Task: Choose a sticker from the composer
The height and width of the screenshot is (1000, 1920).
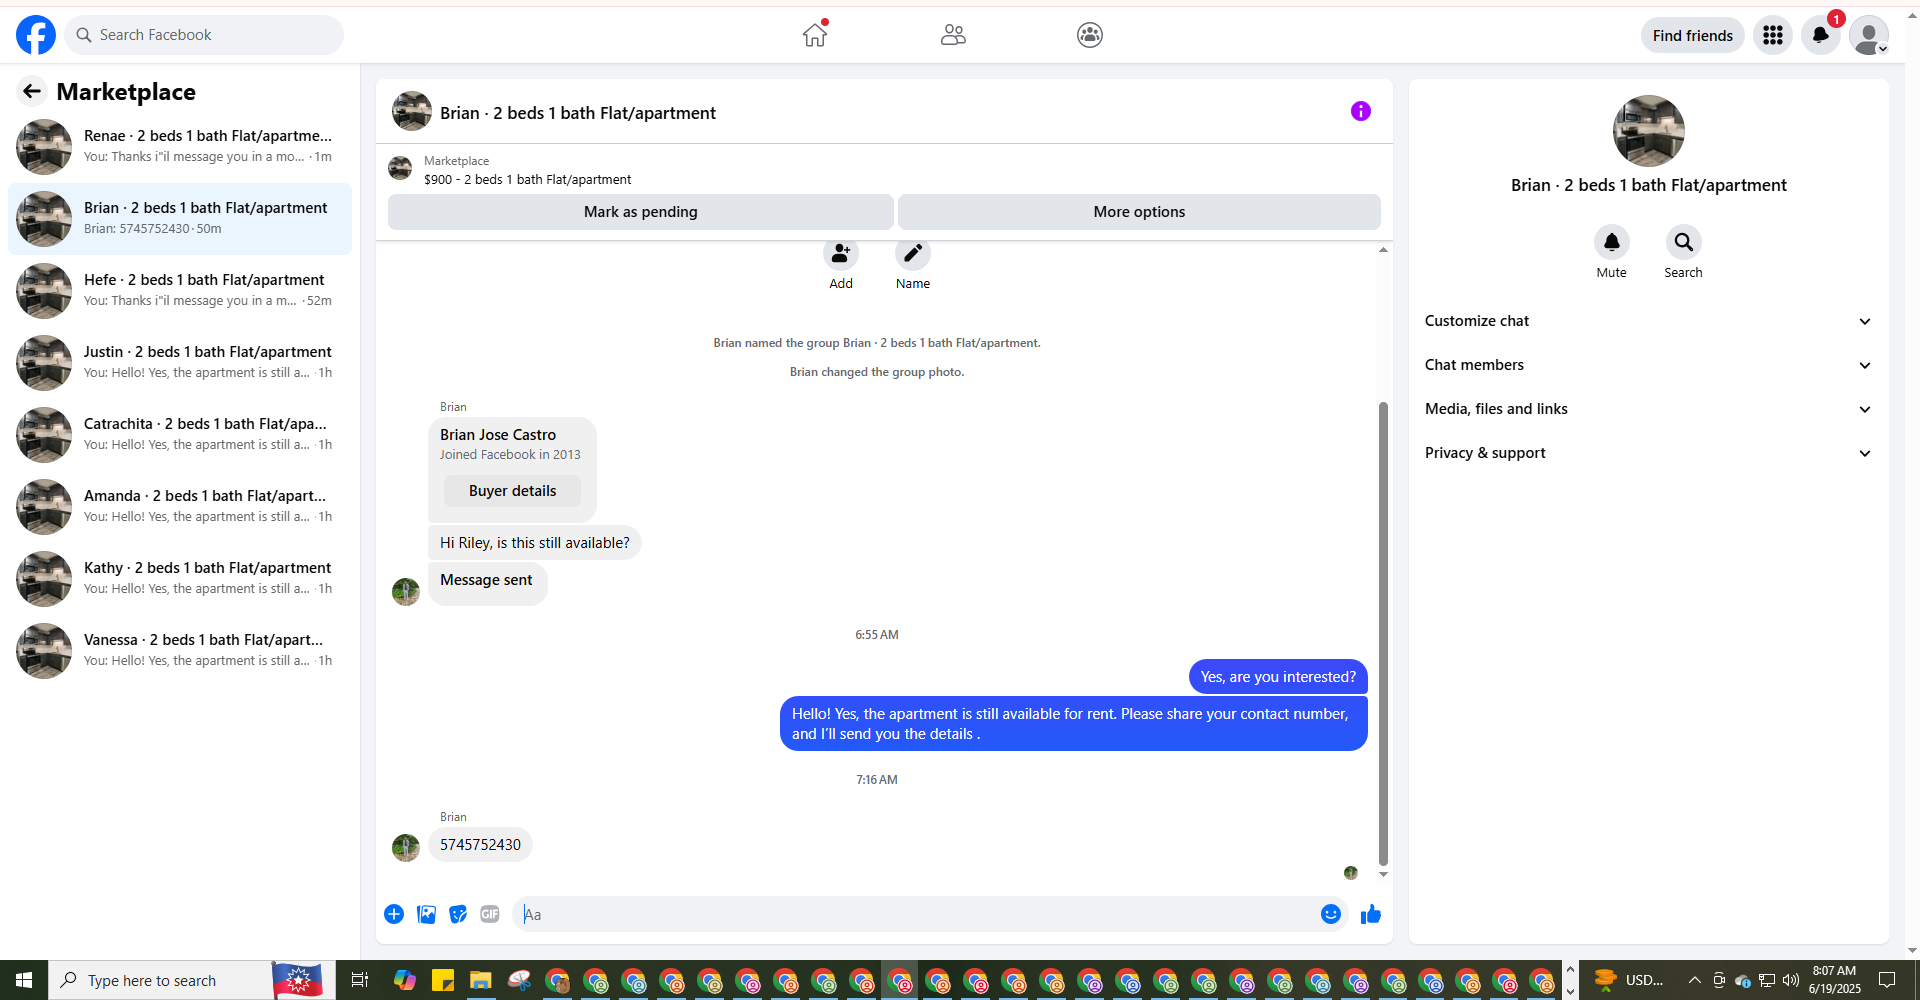Action: pos(458,914)
